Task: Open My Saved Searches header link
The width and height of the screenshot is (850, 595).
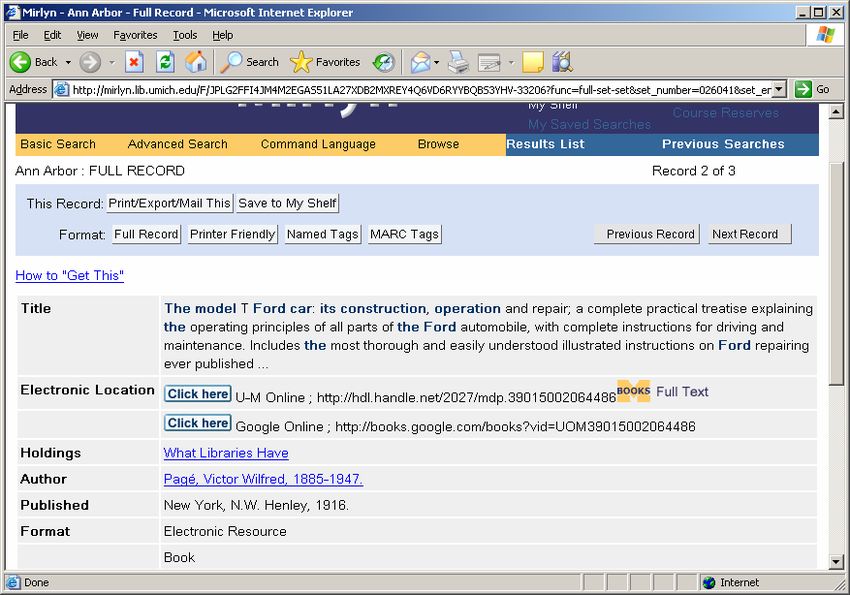Action: [x=589, y=125]
